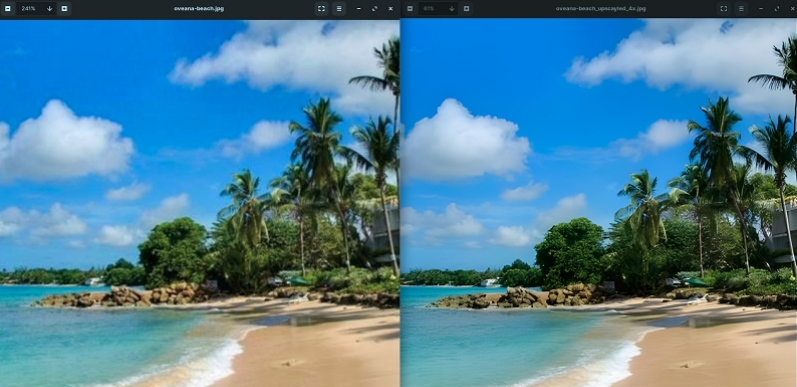797x387 pixels.
Task: Zoom out in the upscayled_4x window
Action: point(410,9)
